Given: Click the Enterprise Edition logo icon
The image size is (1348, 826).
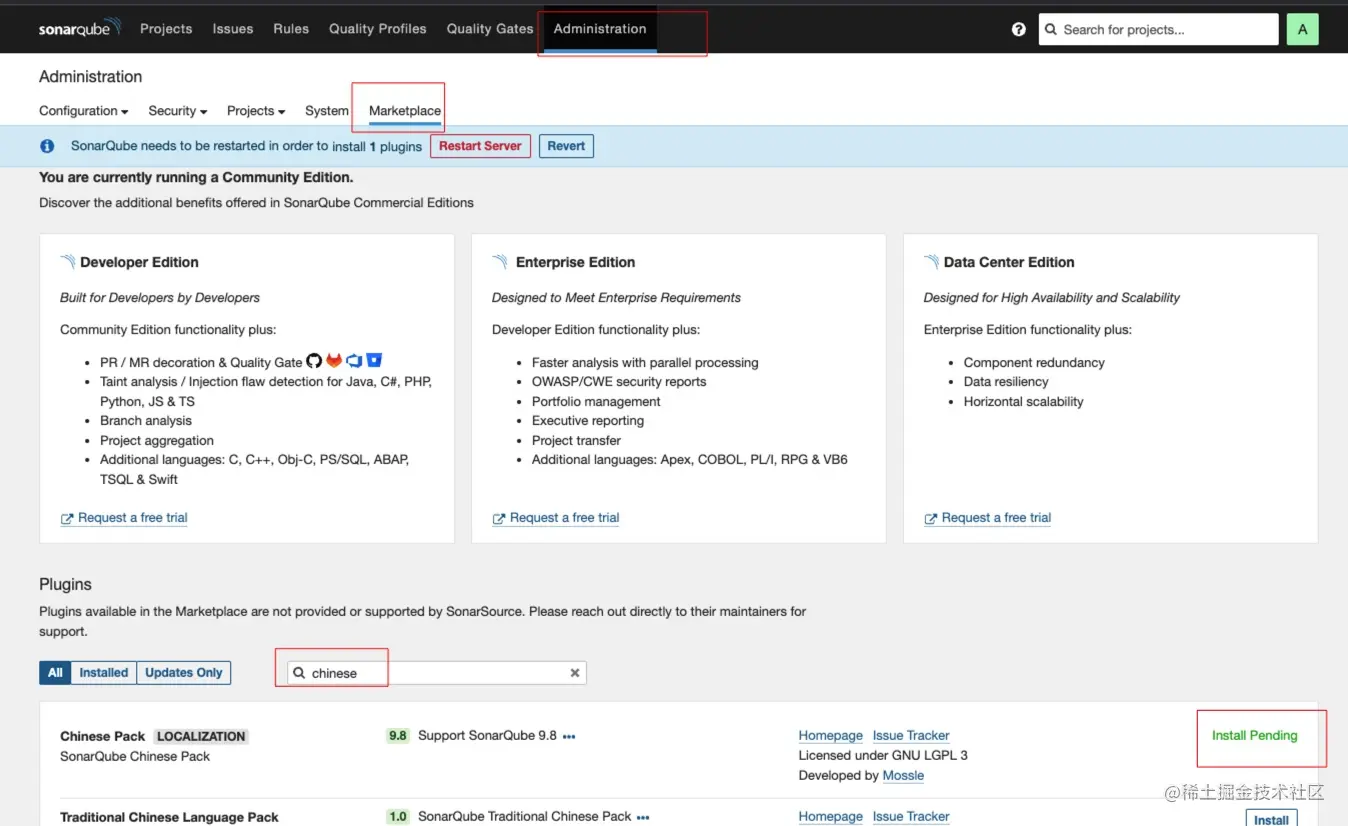Looking at the screenshot, I should pyautogui.click(x=500, y=262).
